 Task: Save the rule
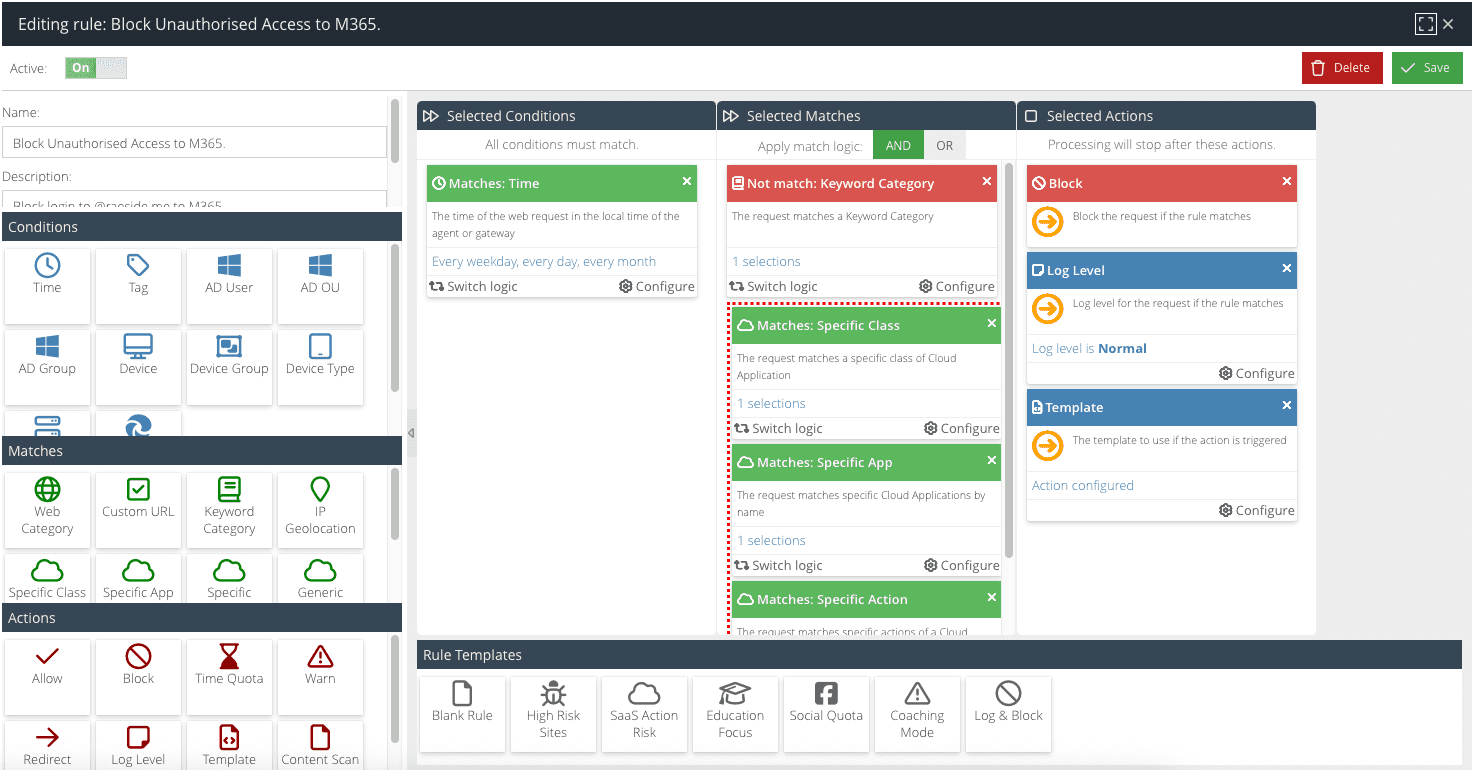tap(1426, 68)
